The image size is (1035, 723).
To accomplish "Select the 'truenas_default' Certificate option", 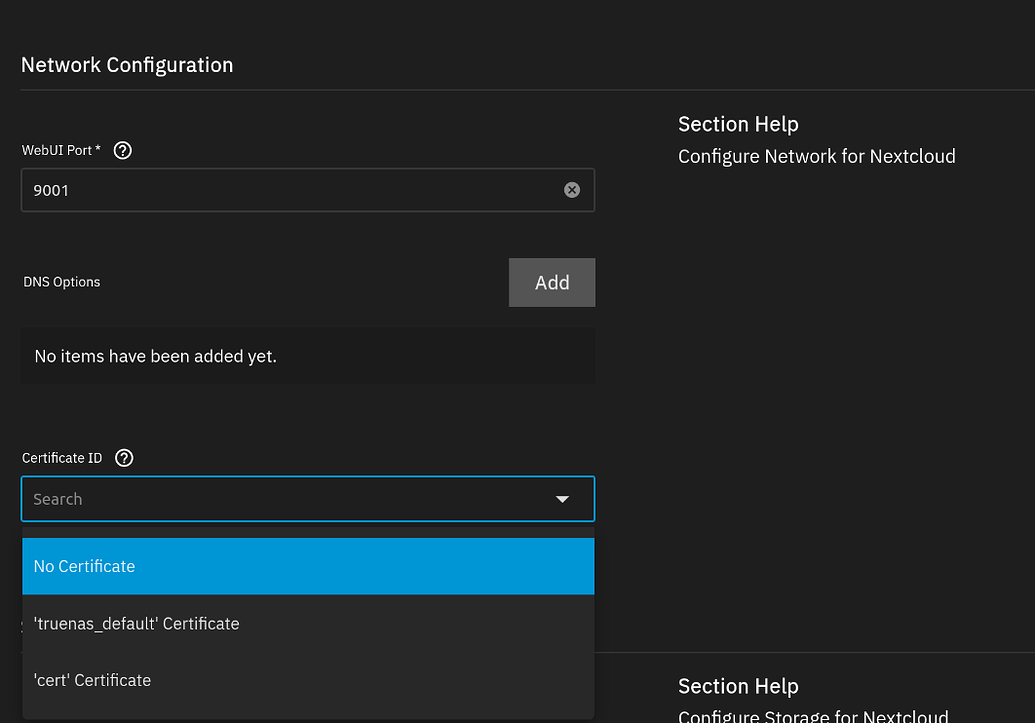I will pos(137,623).
